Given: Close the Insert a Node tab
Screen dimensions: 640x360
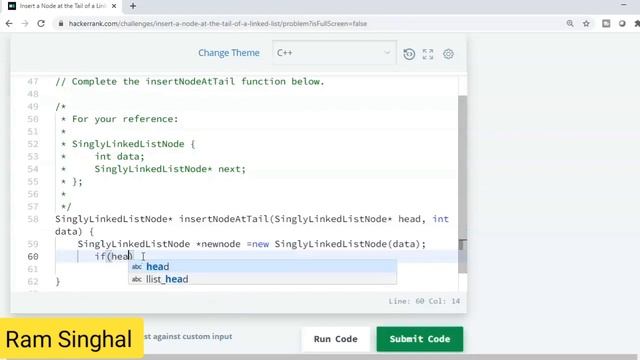Looking at the screenshot, I should click(114, 6).
